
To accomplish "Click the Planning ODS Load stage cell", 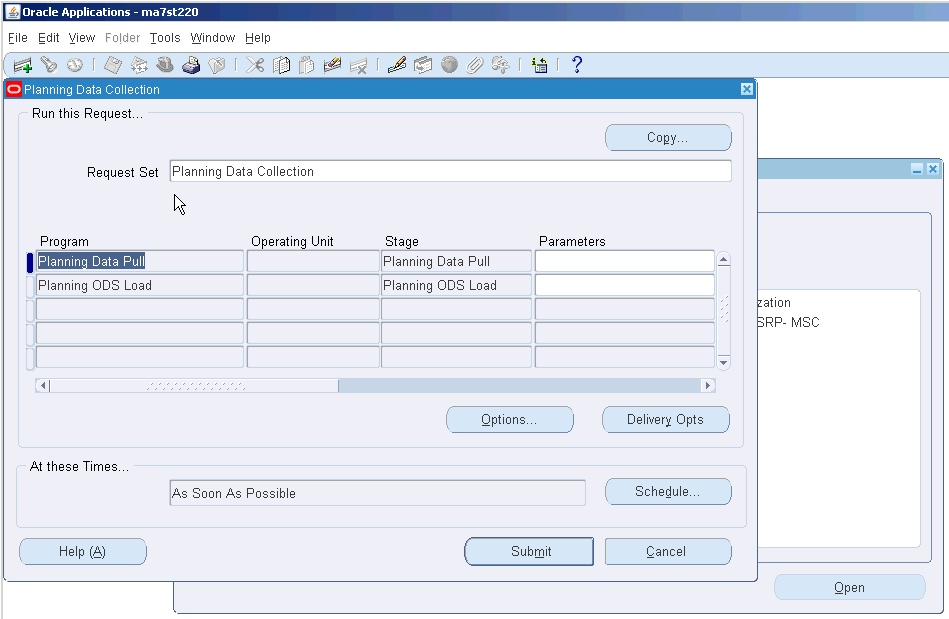I will coord(456,285).
